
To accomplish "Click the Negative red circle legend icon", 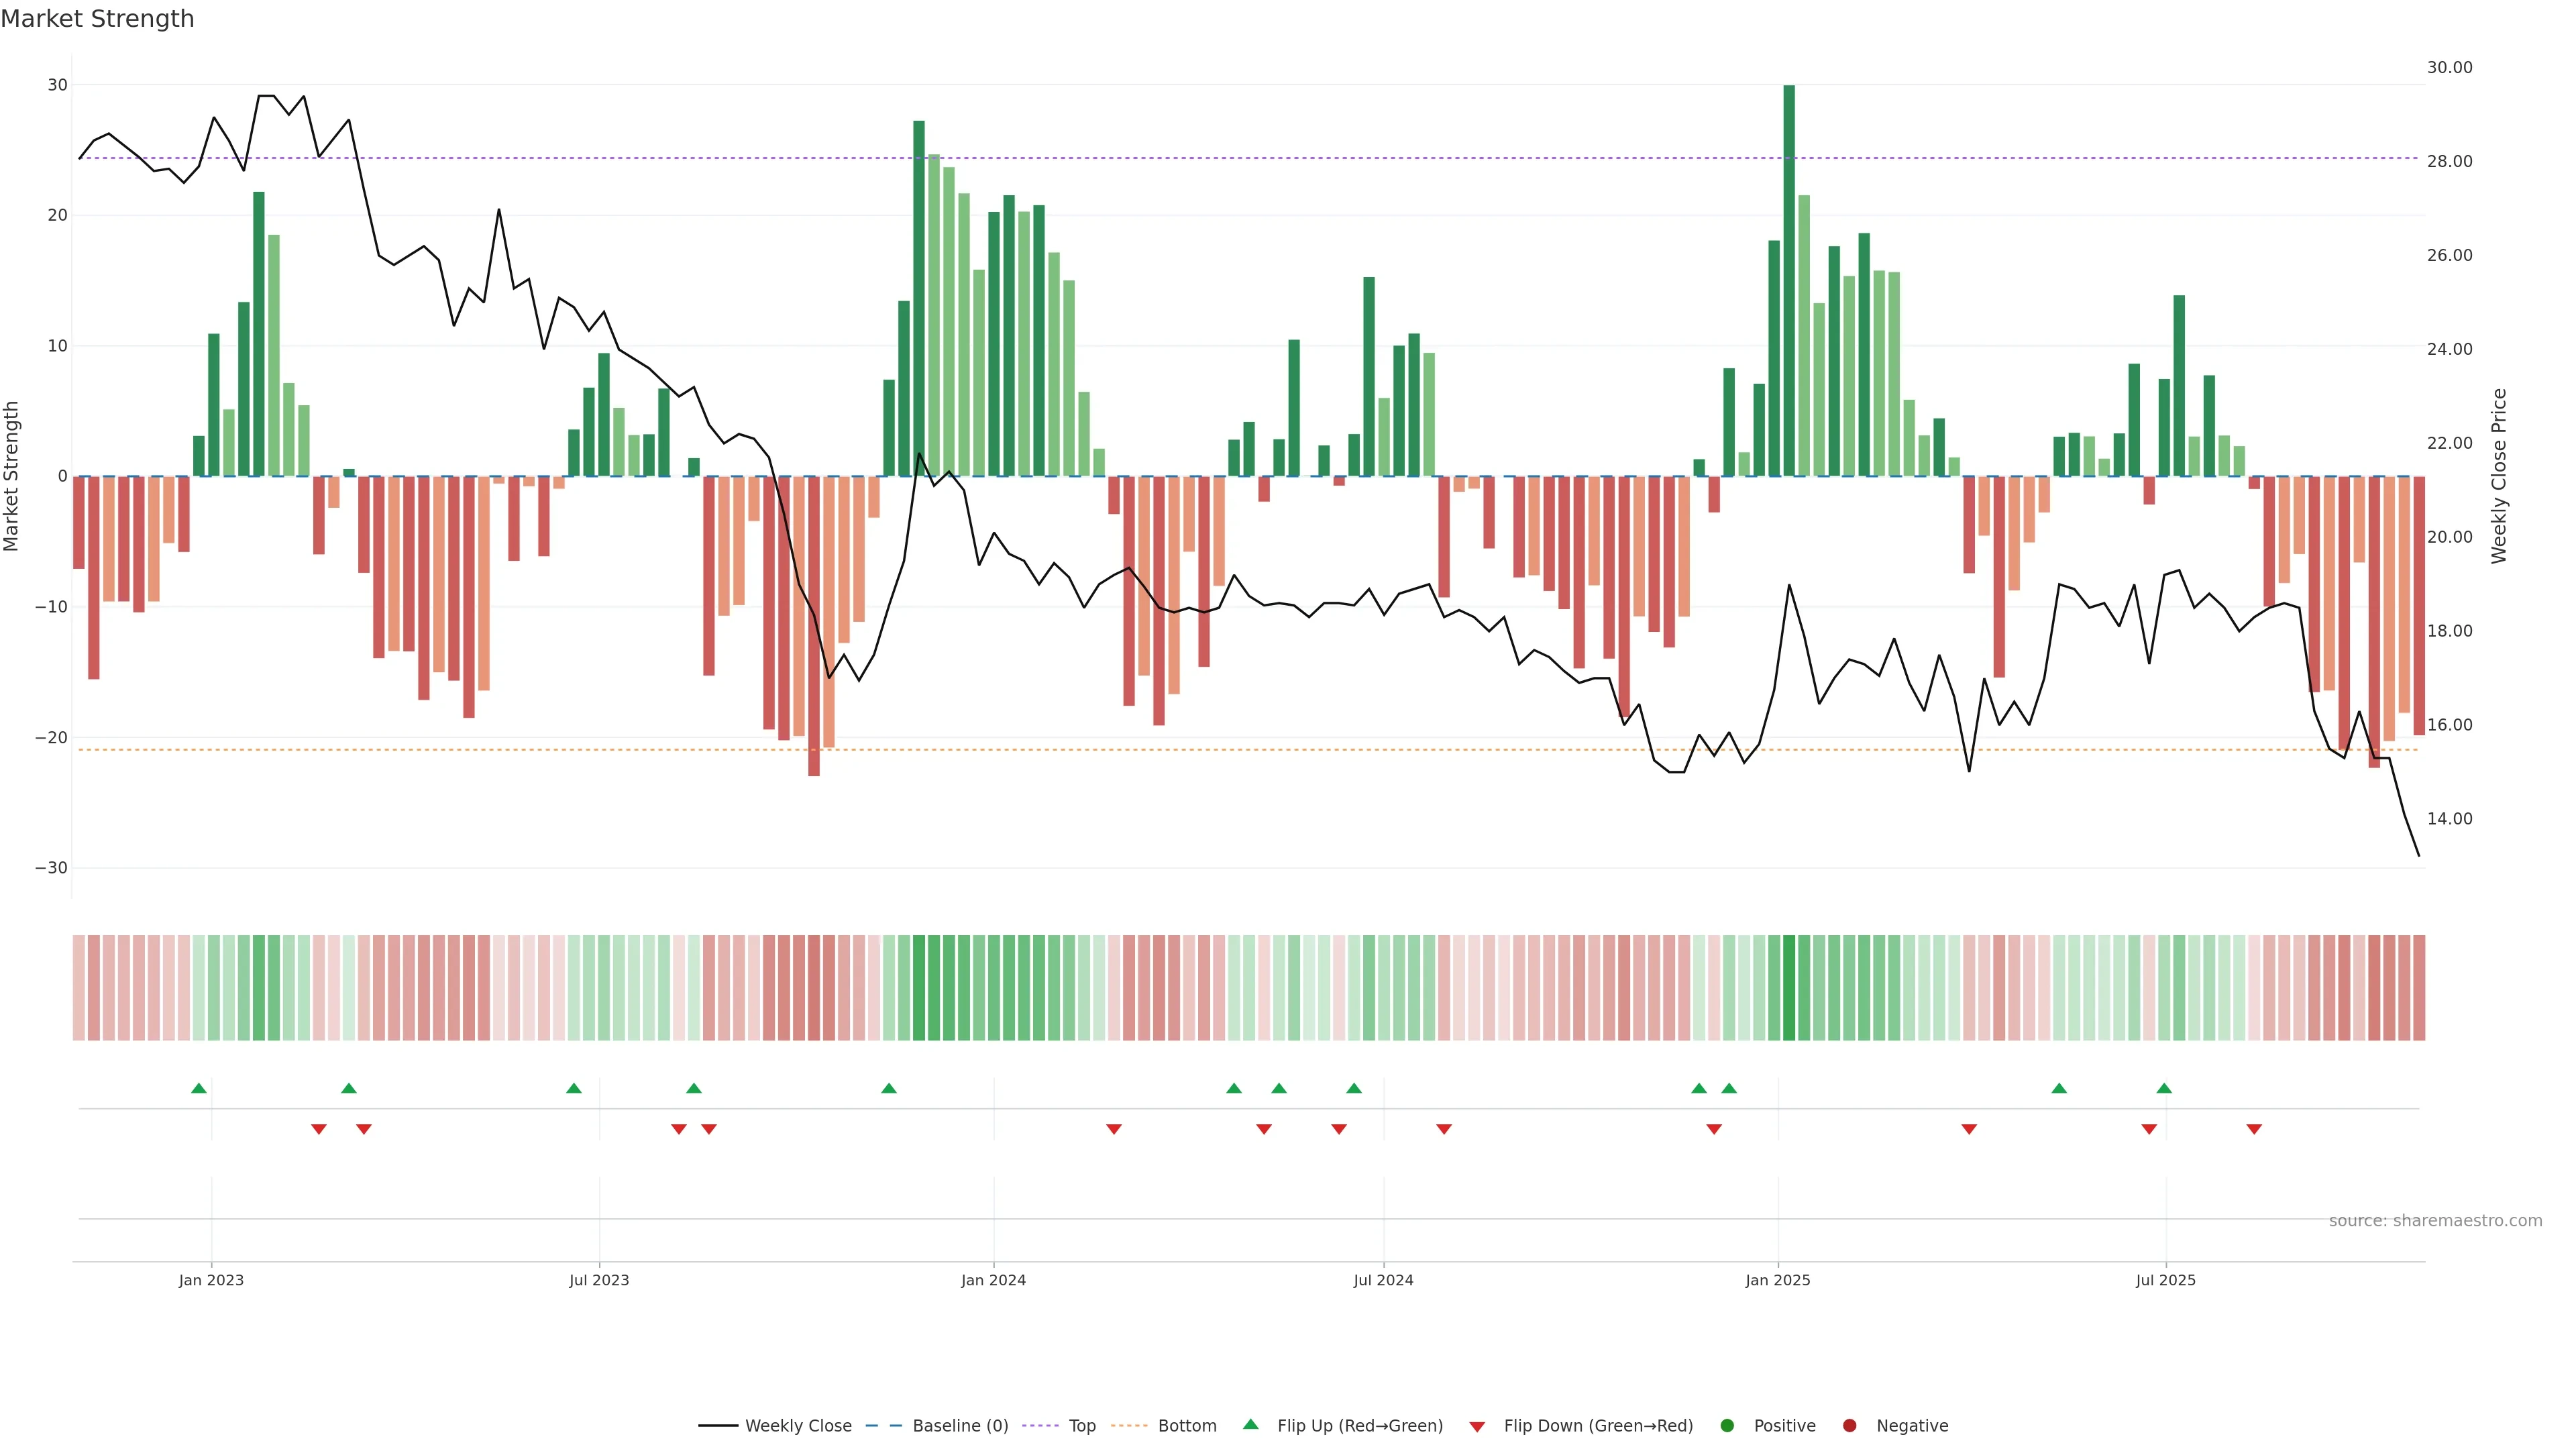I will point(1849,1426).
